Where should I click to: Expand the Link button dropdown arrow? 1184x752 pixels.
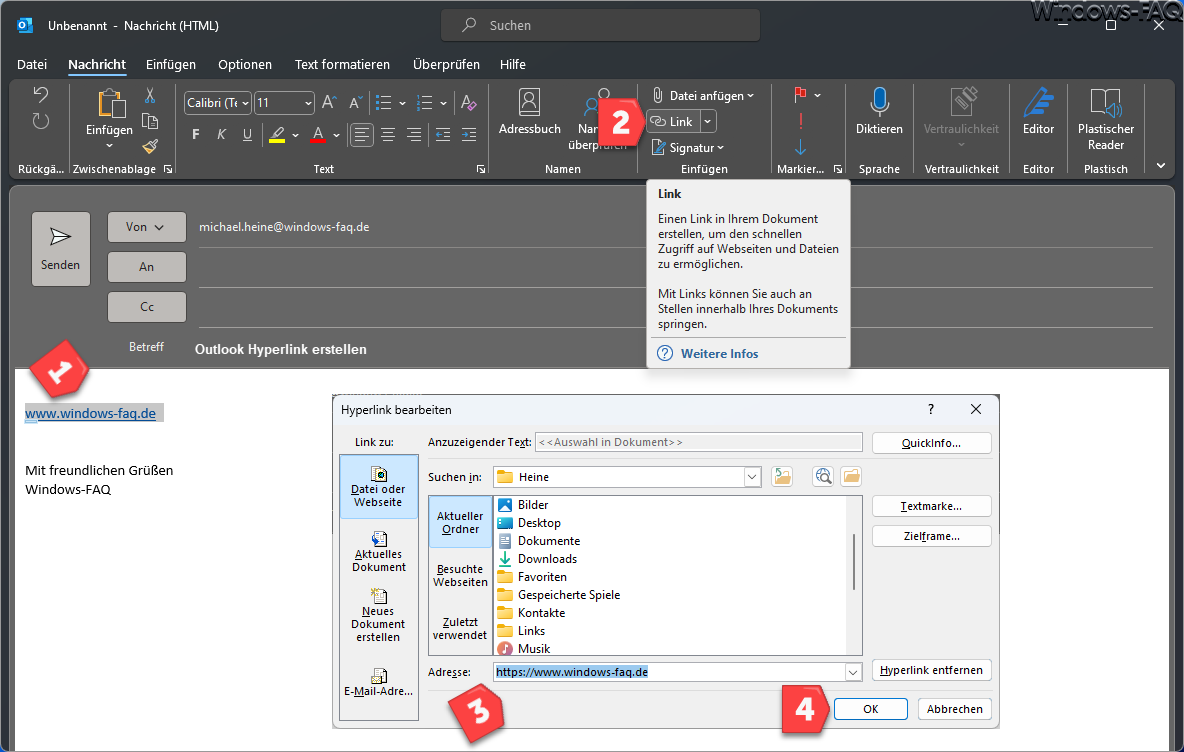(x=708, y=122)
